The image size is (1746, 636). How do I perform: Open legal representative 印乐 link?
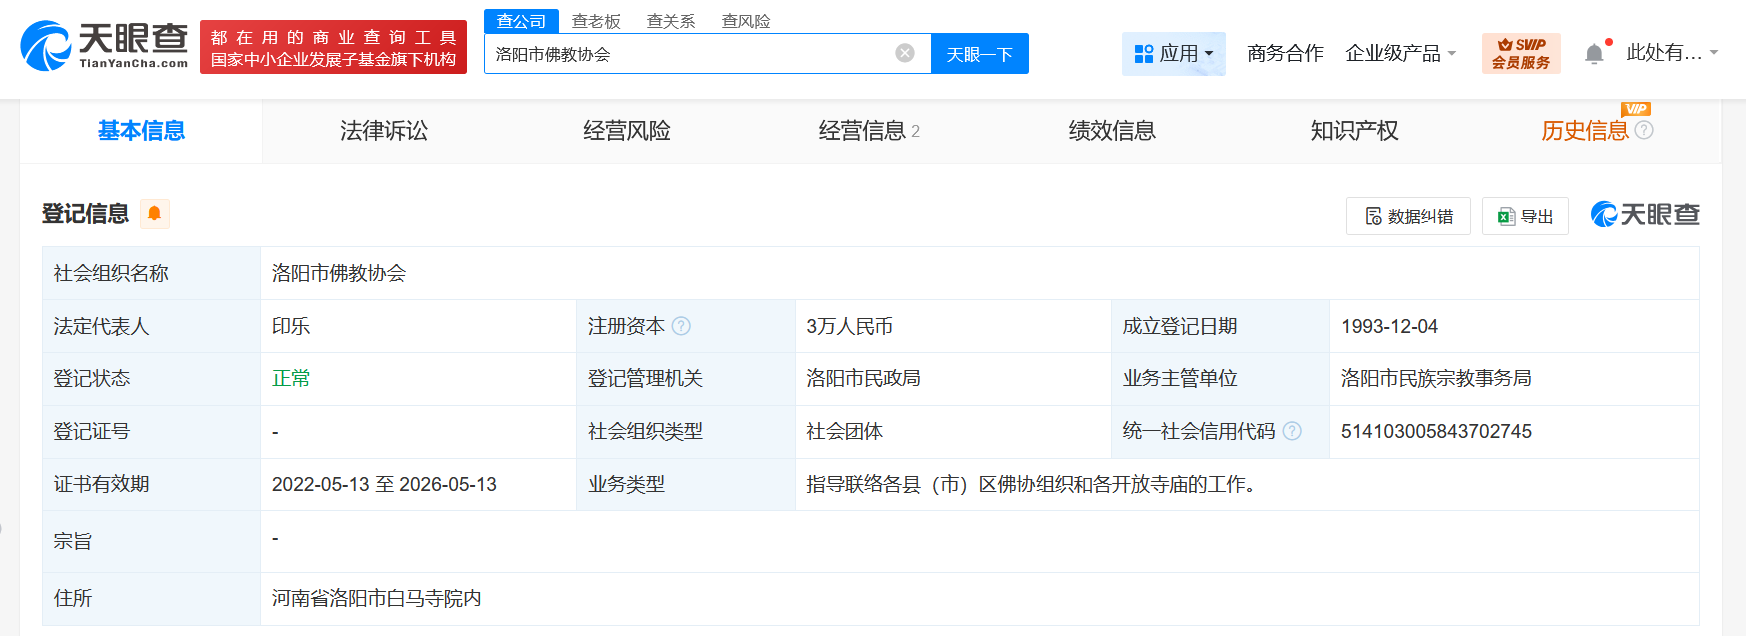coord(291,326)
